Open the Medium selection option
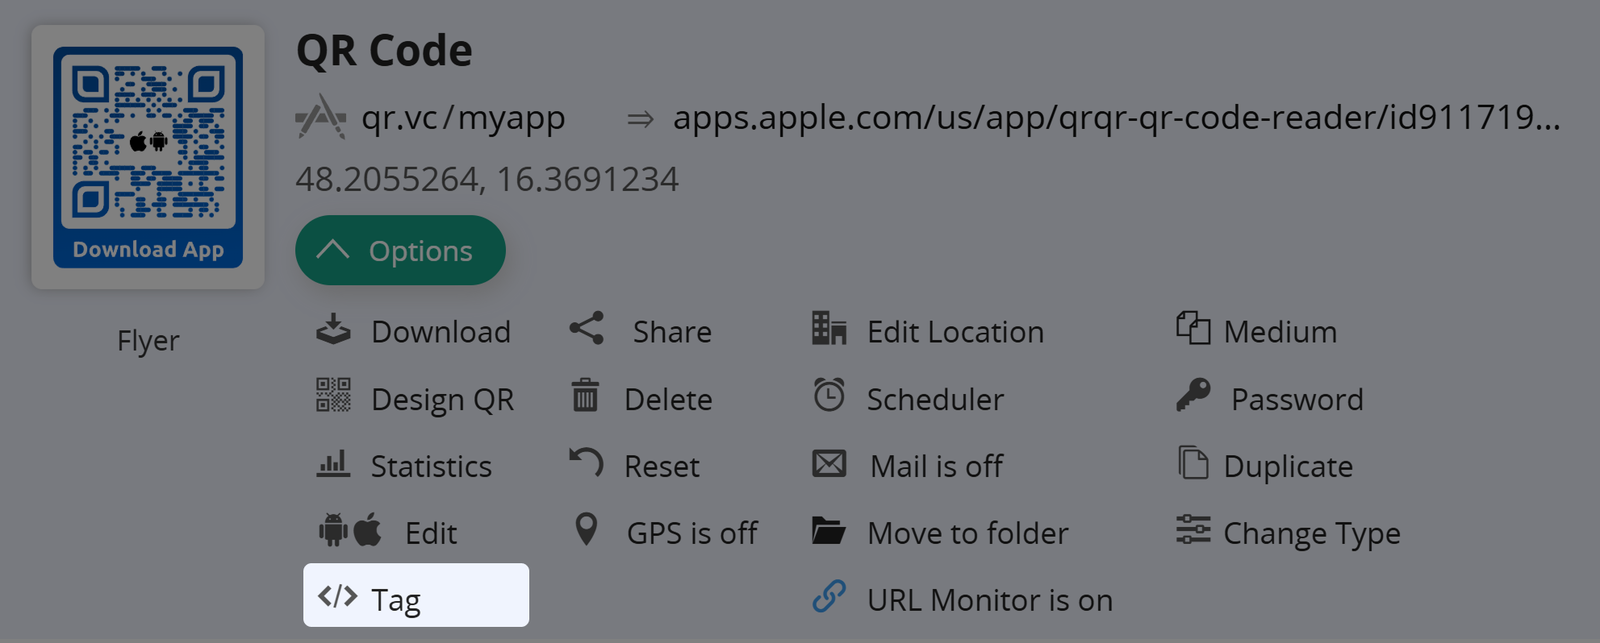1600x643 pixels. (1279, 332)
